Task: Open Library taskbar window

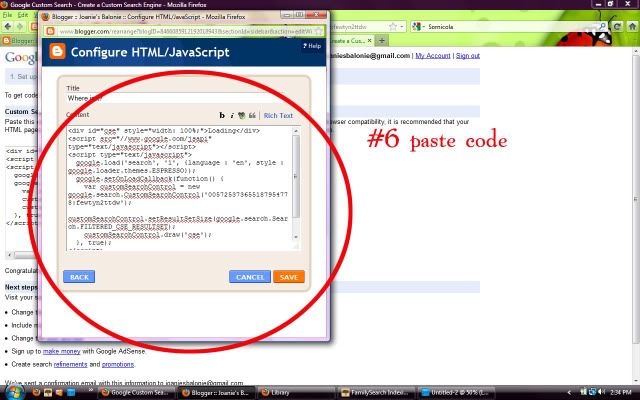Action: click(296, 393)
